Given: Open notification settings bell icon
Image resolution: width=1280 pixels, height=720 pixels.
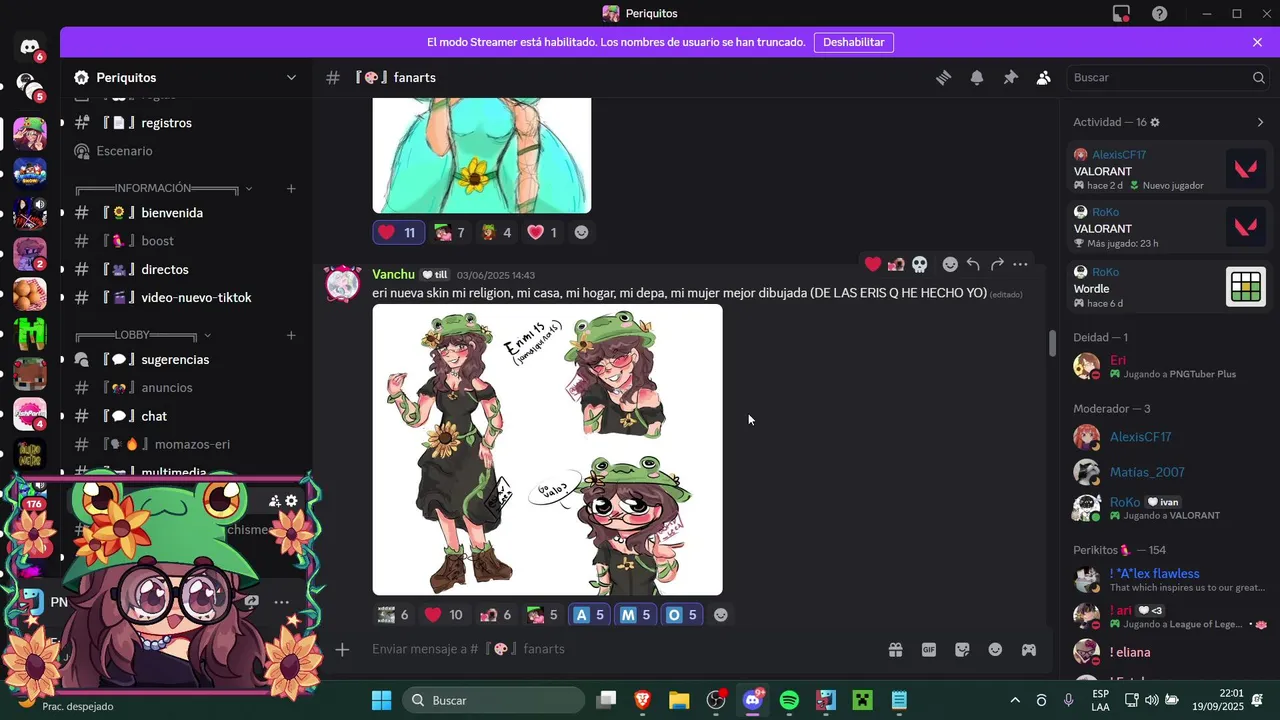Looking at the screenshot, I should (x=977, y=78).
